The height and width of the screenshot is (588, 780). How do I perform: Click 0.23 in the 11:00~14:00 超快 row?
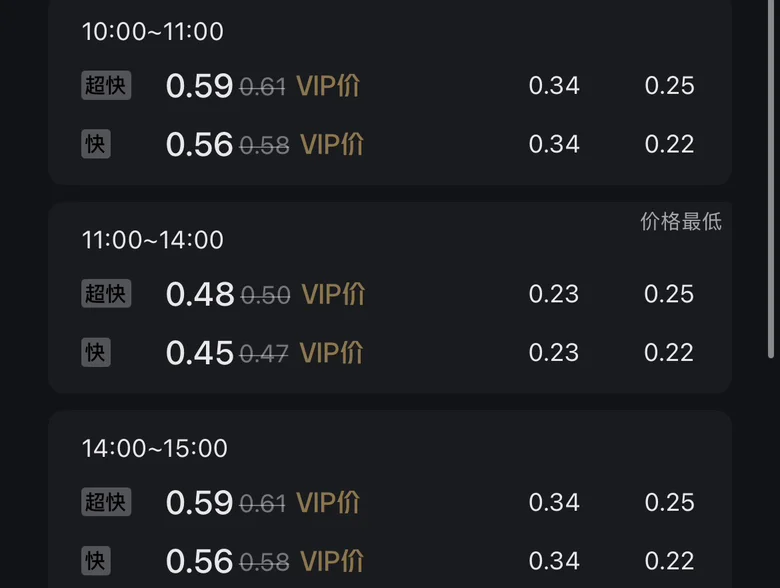click(x=554, y=294)
